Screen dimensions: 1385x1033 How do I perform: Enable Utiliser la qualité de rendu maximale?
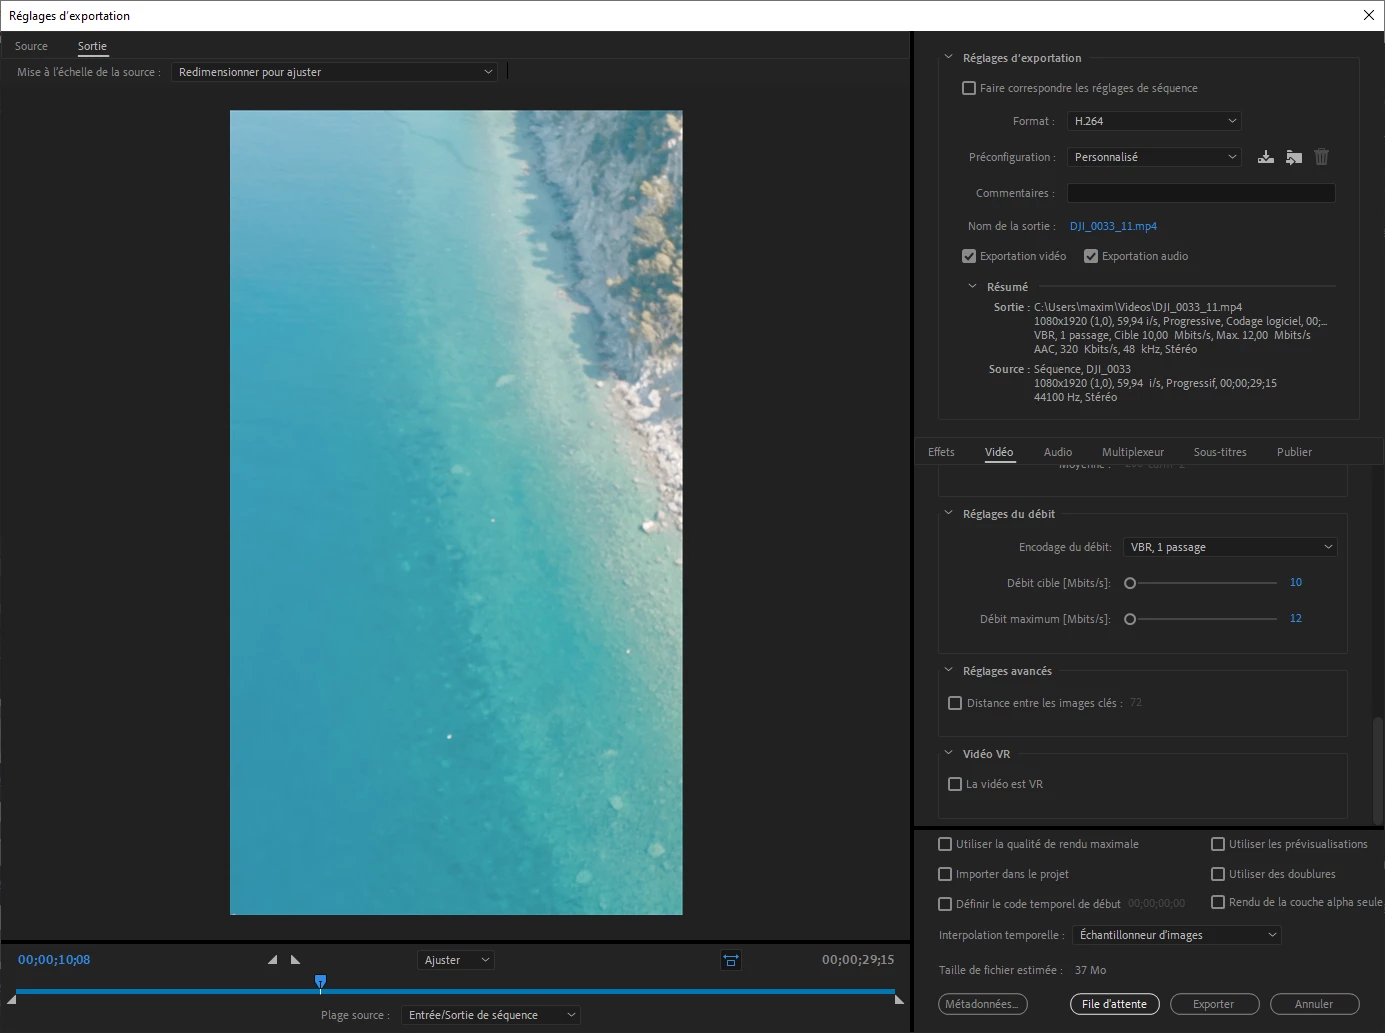coord(945,844)
